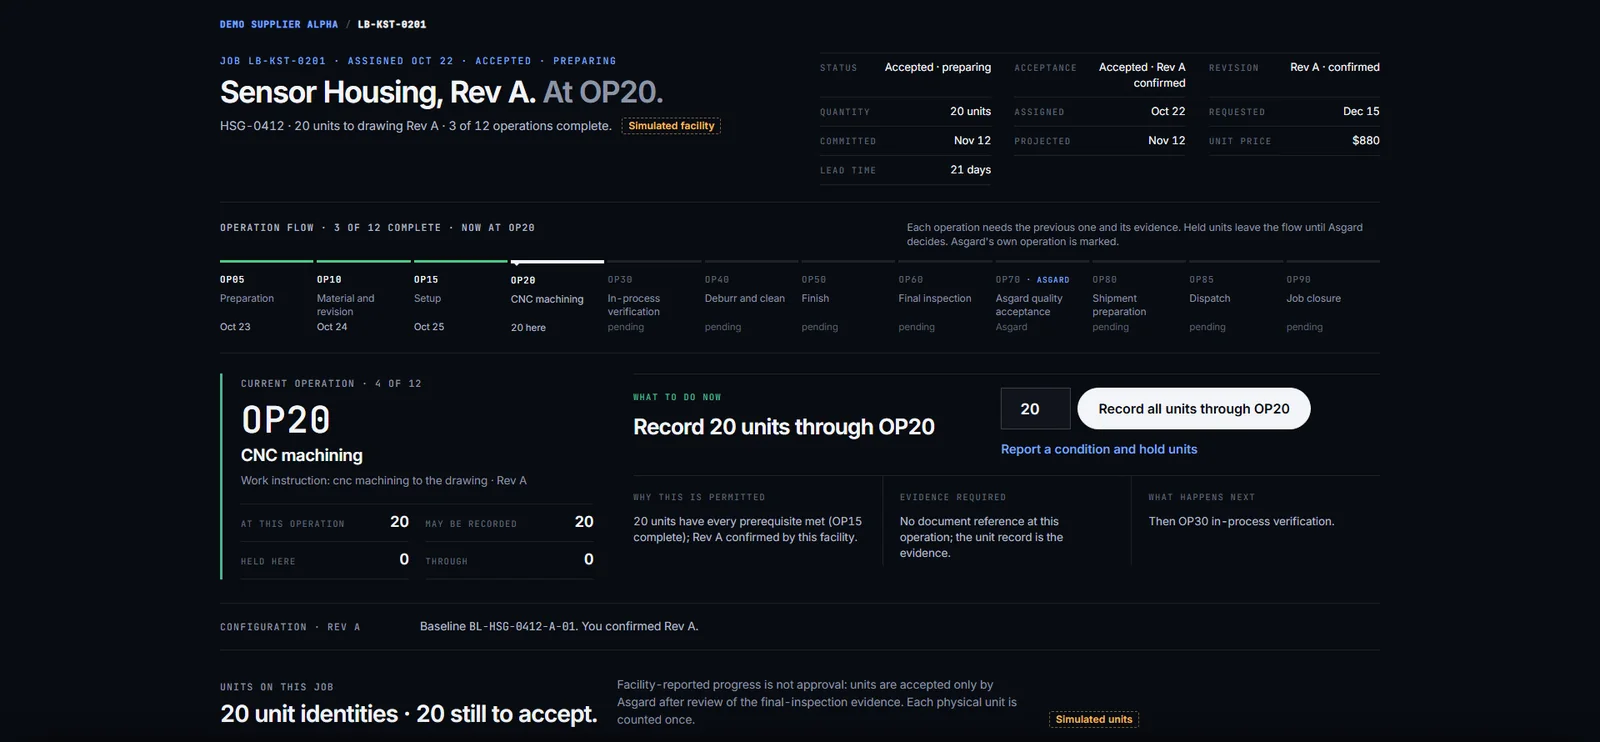Click the Status value 'Accepted · preparing'

coord(938,67)
